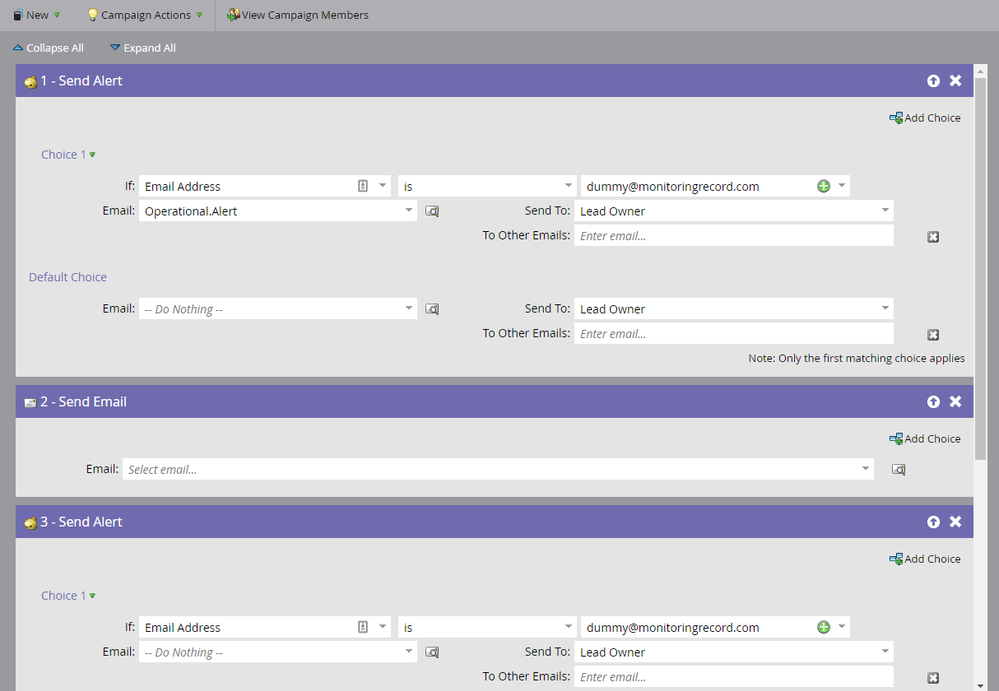This screenshot has width=999, height=691.
Task: Open the New menu
Action: coord(36,15)
